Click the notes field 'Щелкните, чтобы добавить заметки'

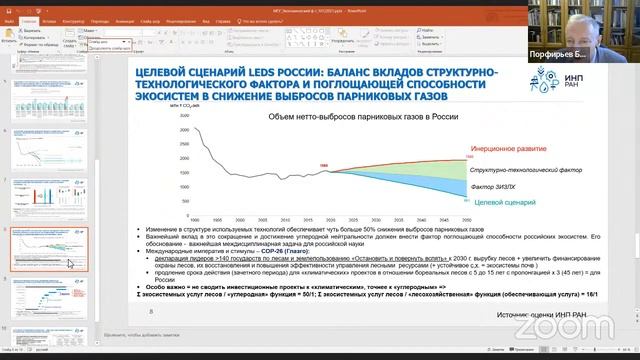(x=142, y=335)
